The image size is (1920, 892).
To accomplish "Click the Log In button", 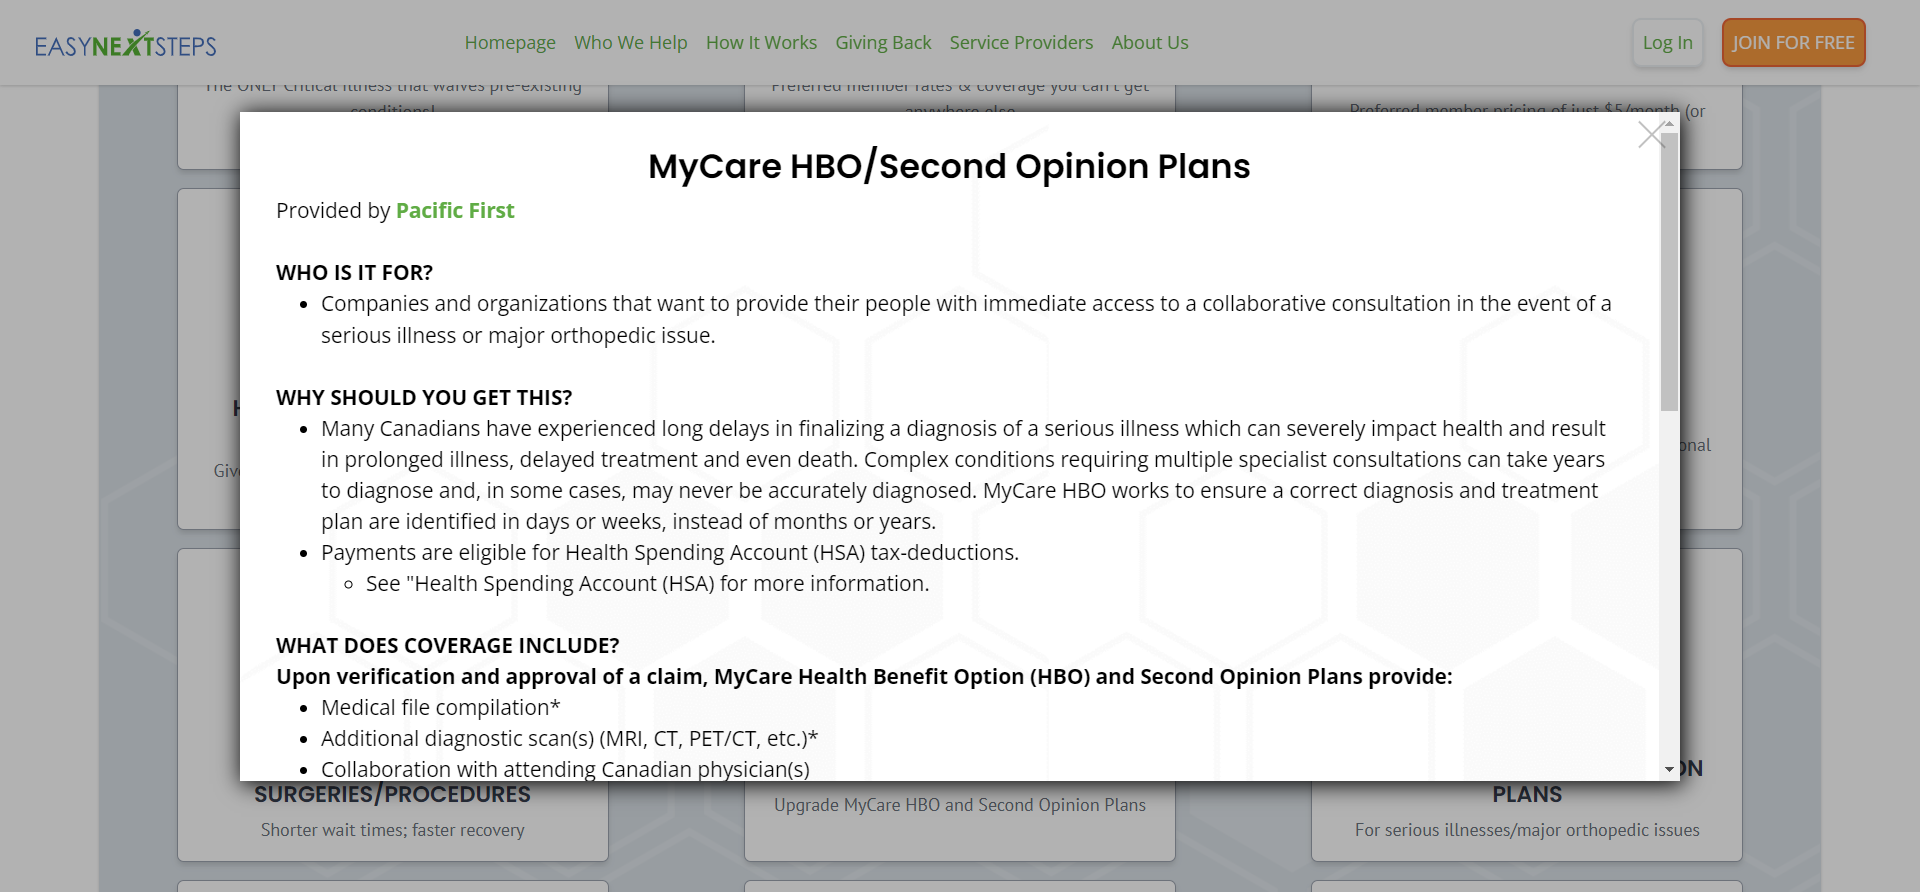I will point(1668,43).
